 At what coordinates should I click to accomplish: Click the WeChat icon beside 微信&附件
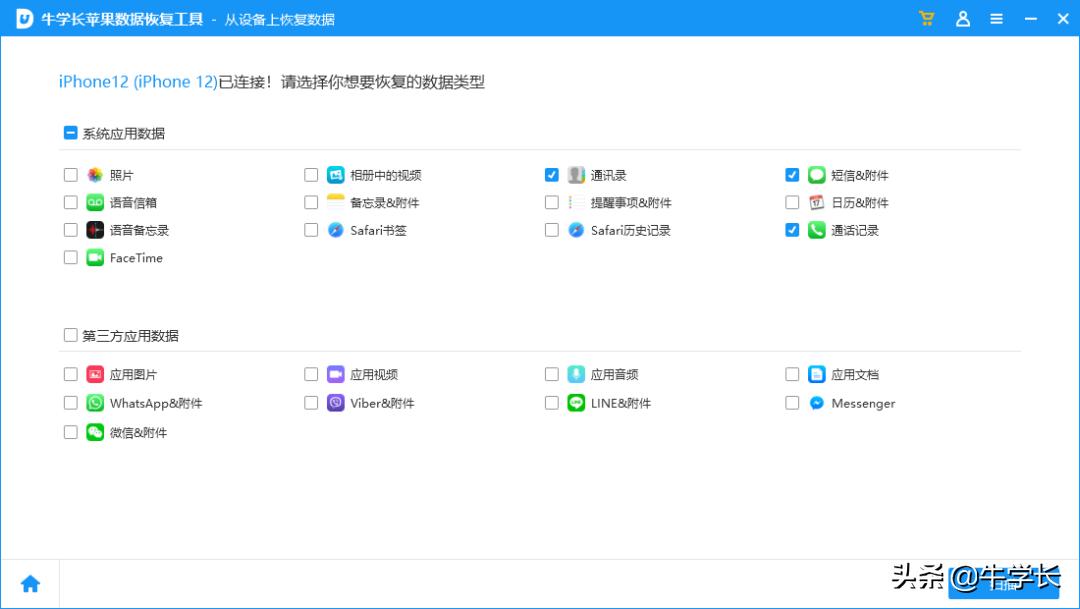click(95, 432)
